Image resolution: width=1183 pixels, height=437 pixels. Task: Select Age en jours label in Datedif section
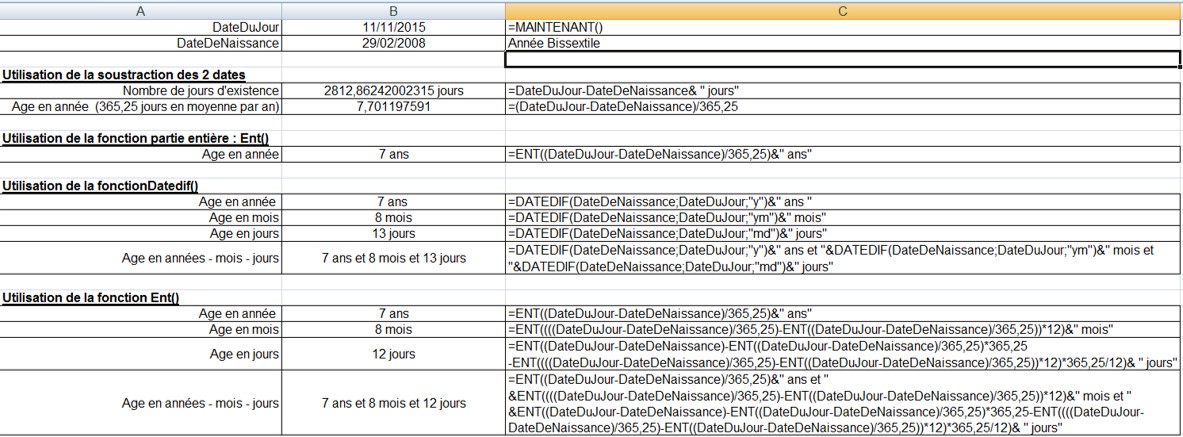(140, 233)
